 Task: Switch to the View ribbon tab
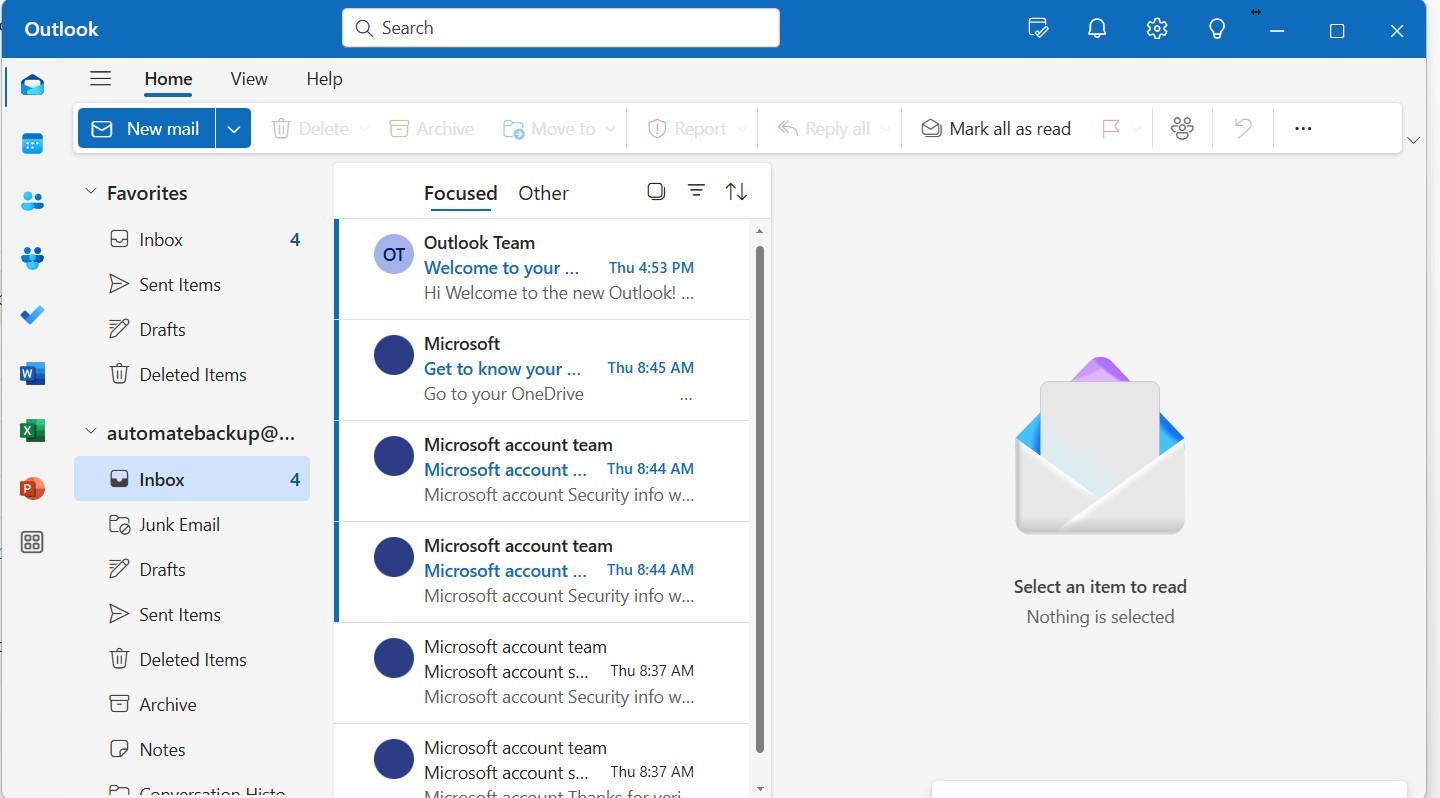[x=249, y=79]
